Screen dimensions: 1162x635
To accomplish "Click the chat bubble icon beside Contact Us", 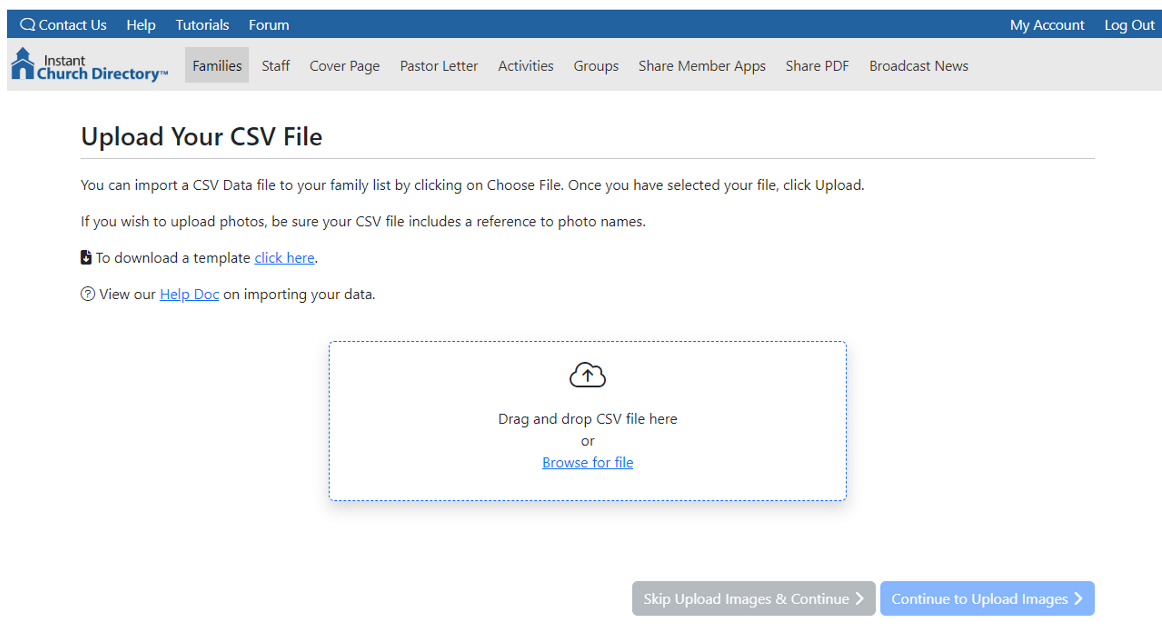I will [27, 24].
